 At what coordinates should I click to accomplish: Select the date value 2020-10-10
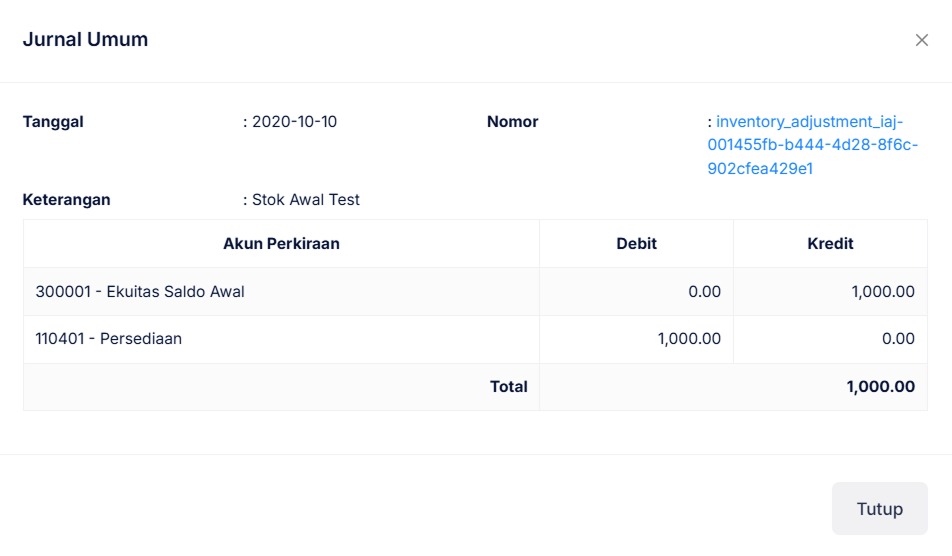[294, 122]
